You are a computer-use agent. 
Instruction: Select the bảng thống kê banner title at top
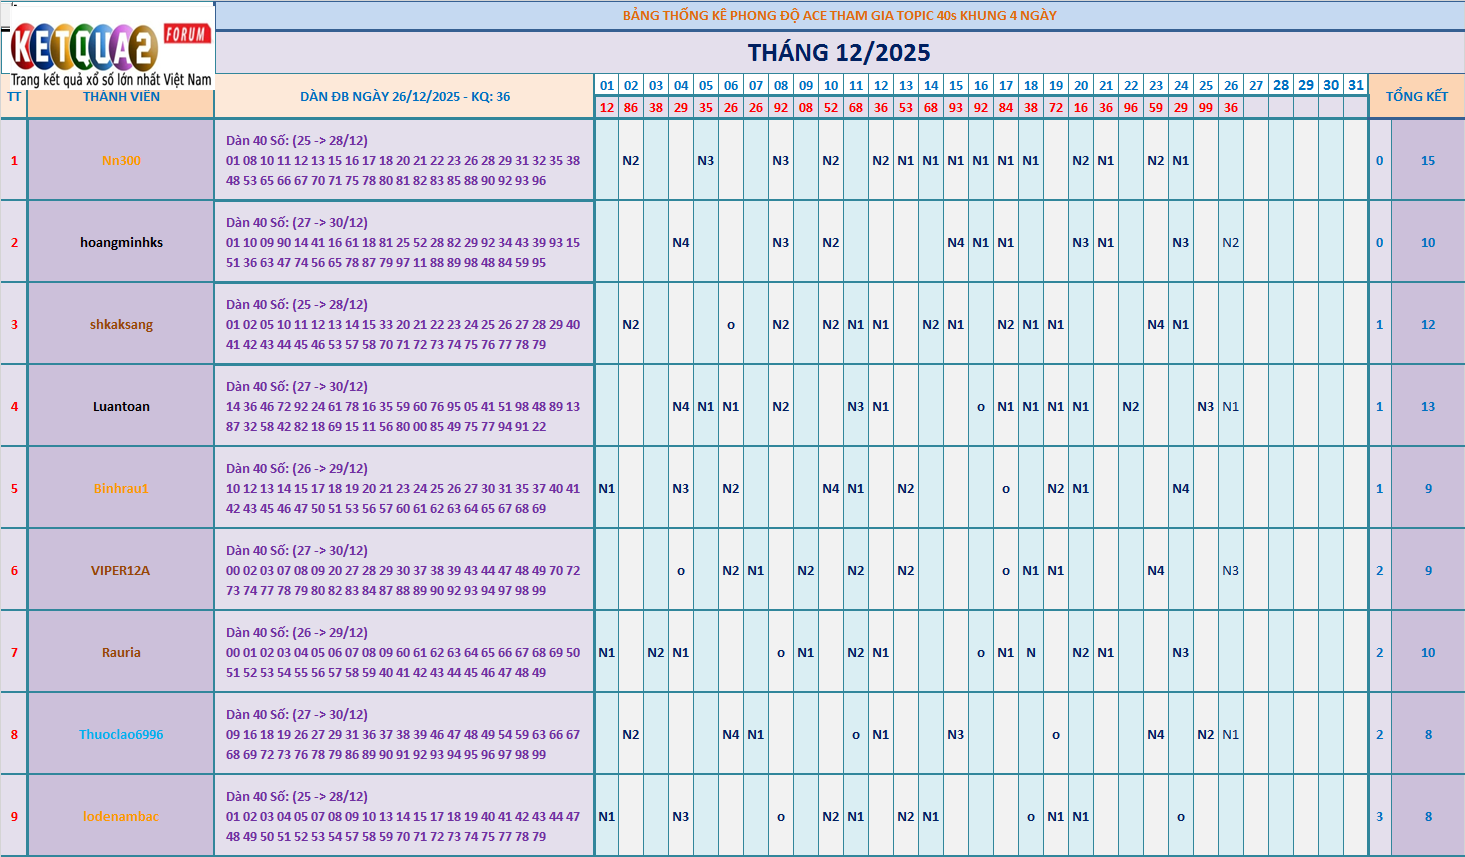pyautogui.click(x=839, y=15)
